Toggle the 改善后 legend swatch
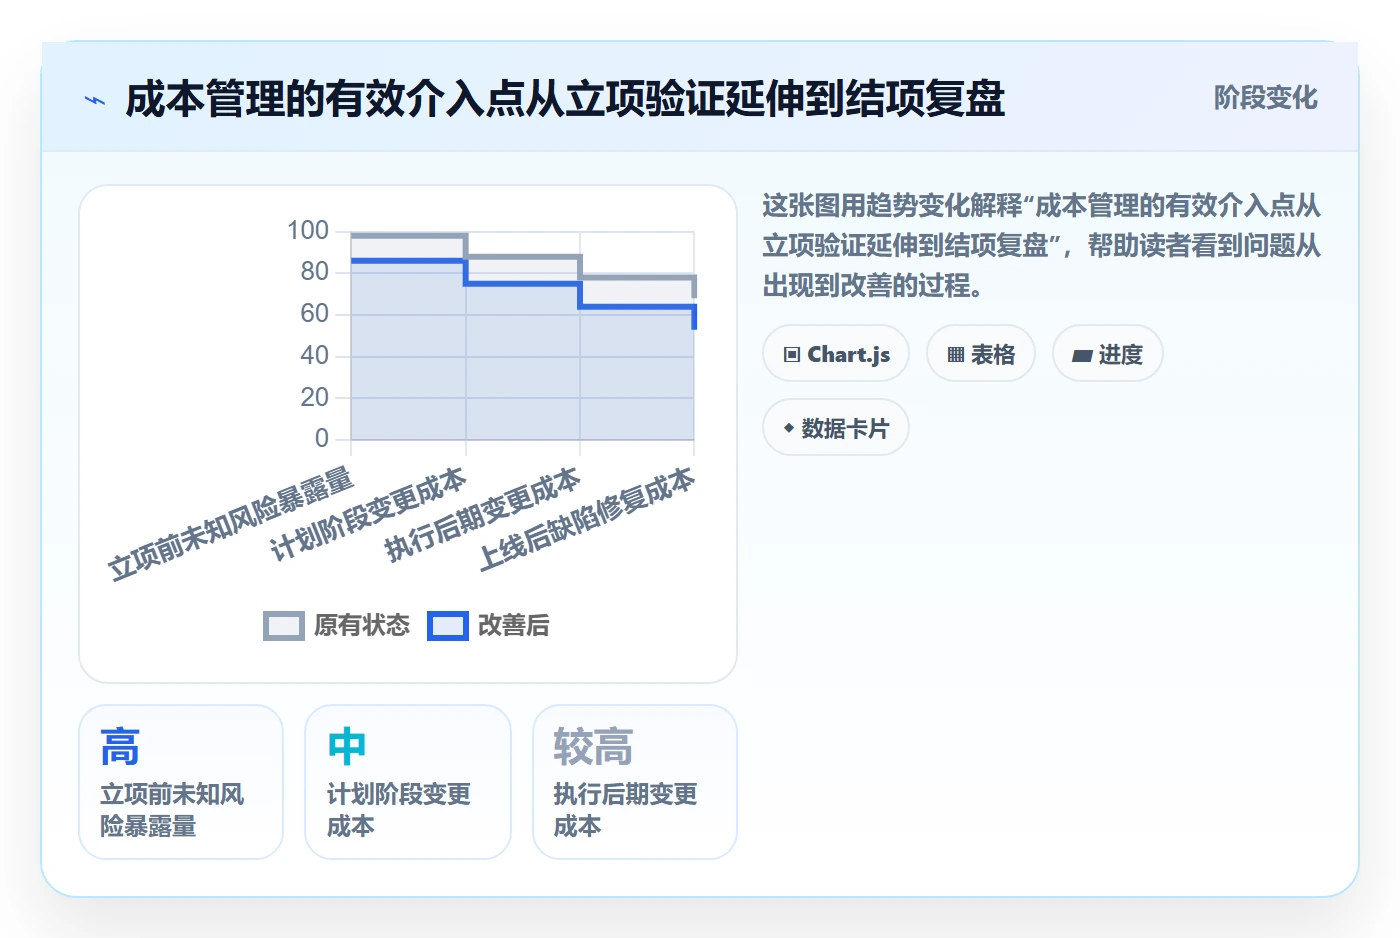Viewport: 1400px width, 938px height. (448, 626)
